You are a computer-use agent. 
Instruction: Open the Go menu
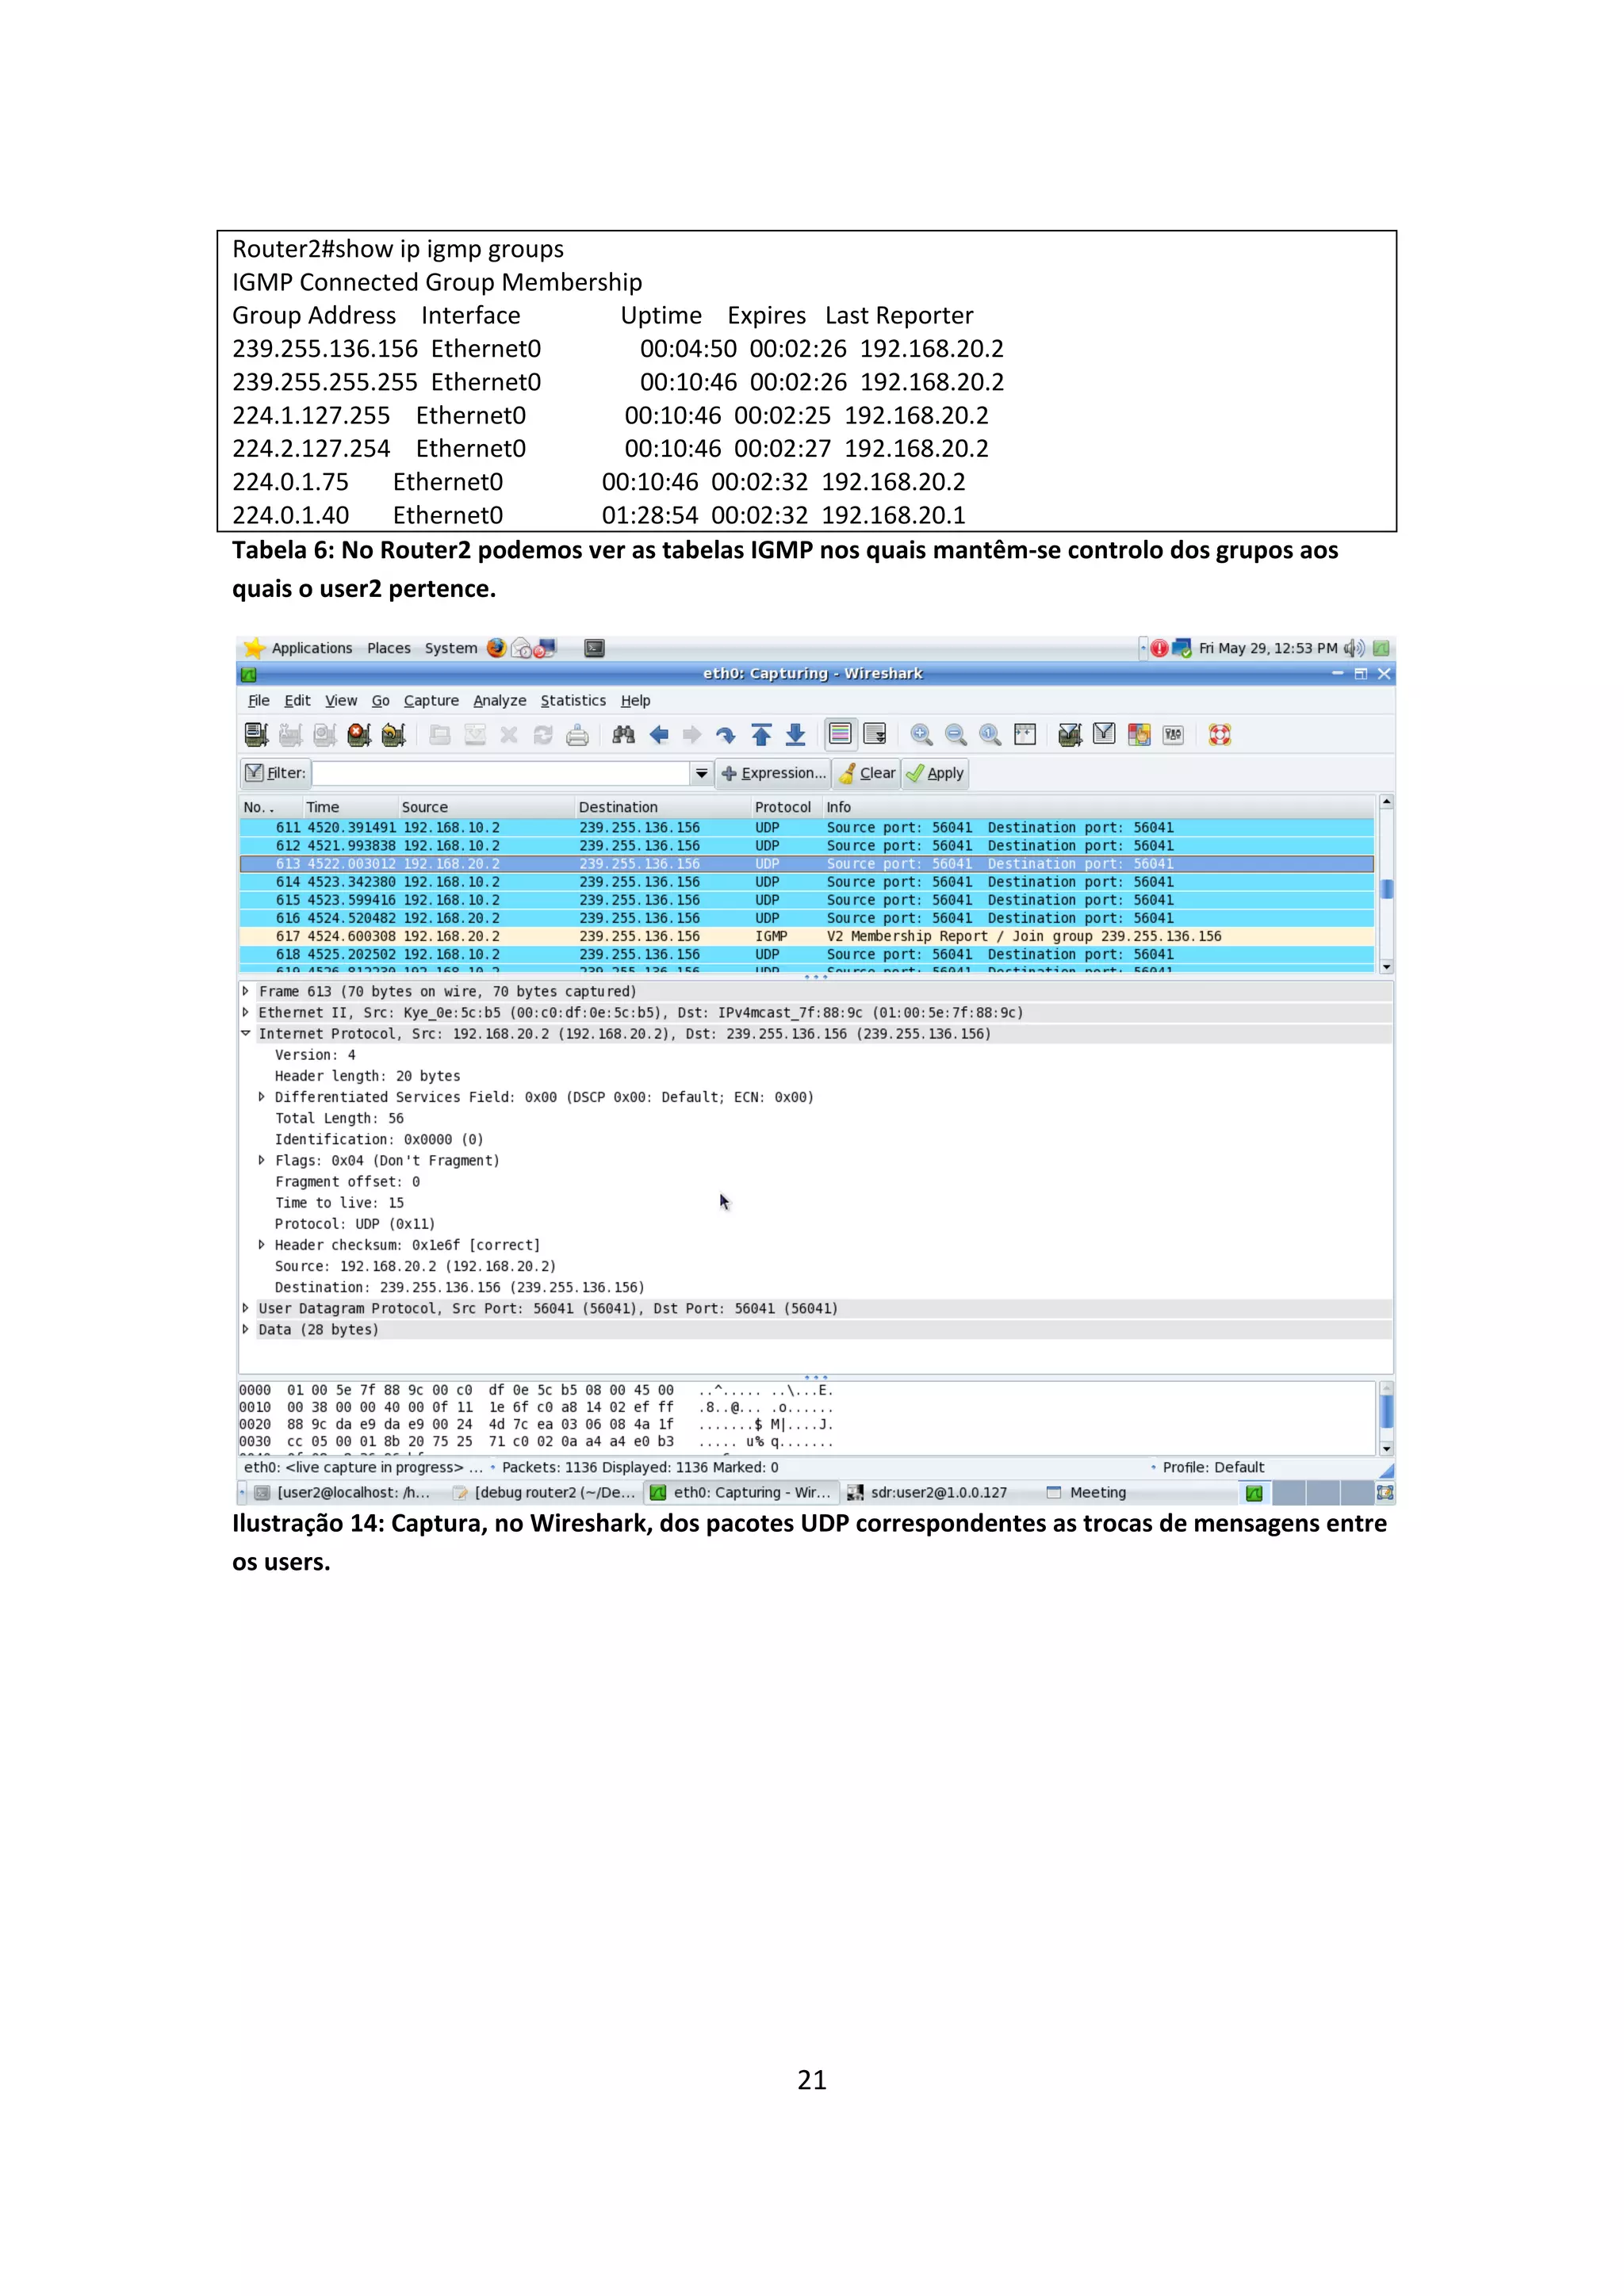click(x=380, y=701)
